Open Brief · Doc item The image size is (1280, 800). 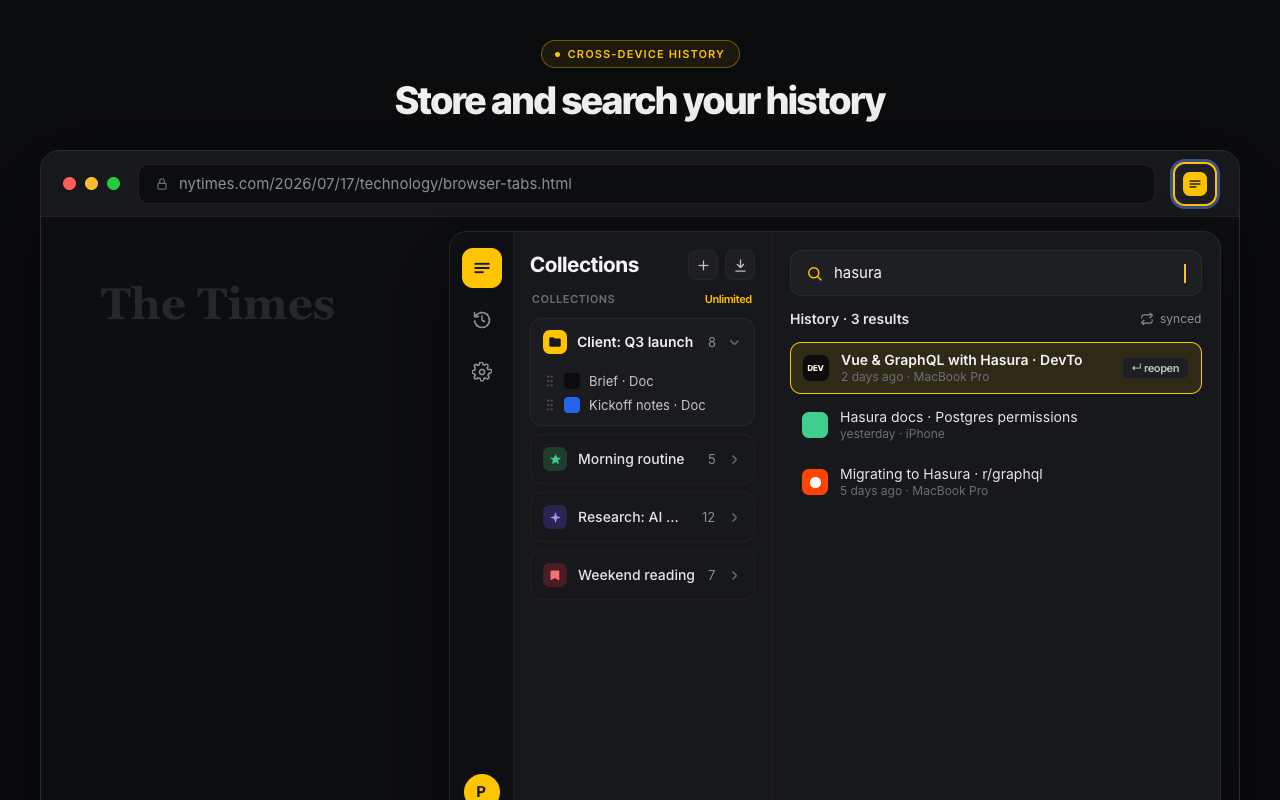(621, 381)
